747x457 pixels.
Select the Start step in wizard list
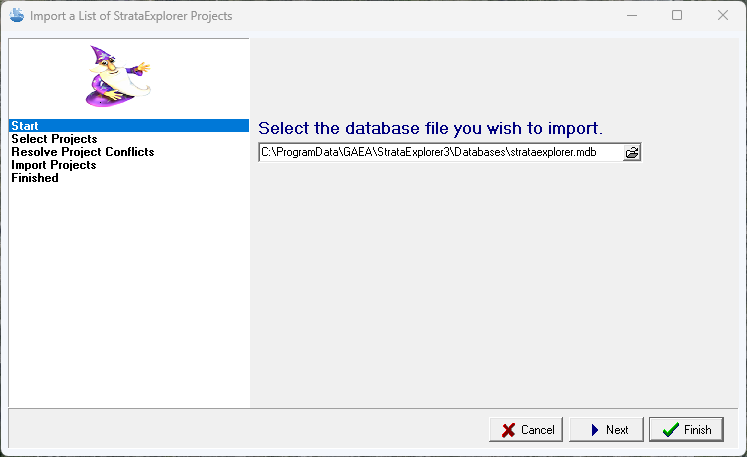coord(25,126)
